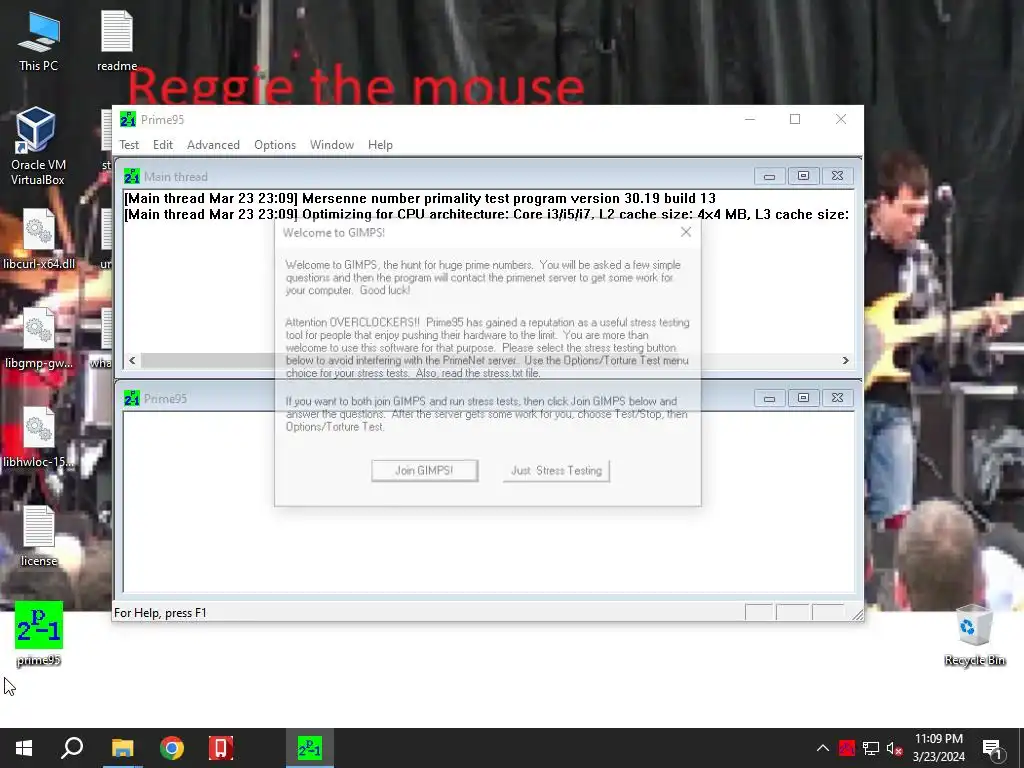
Task: Click Prime95 taskbar button
Action: tap(310, 748)
